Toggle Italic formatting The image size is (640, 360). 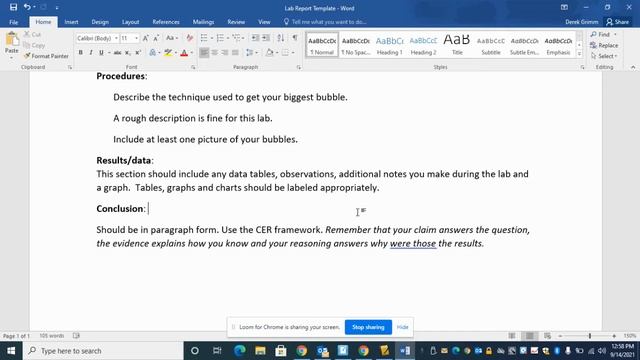point(91,53)
